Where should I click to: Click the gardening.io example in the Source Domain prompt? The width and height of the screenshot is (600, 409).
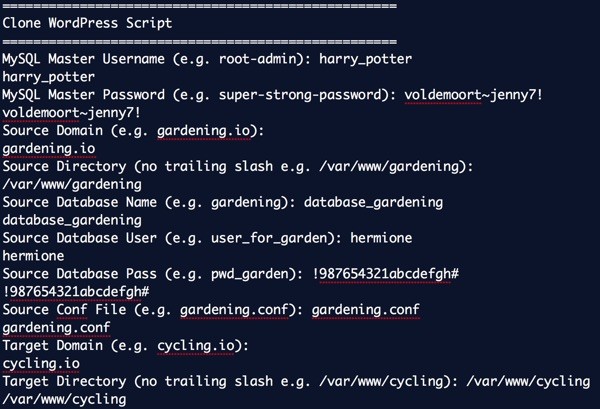[204, 131]
